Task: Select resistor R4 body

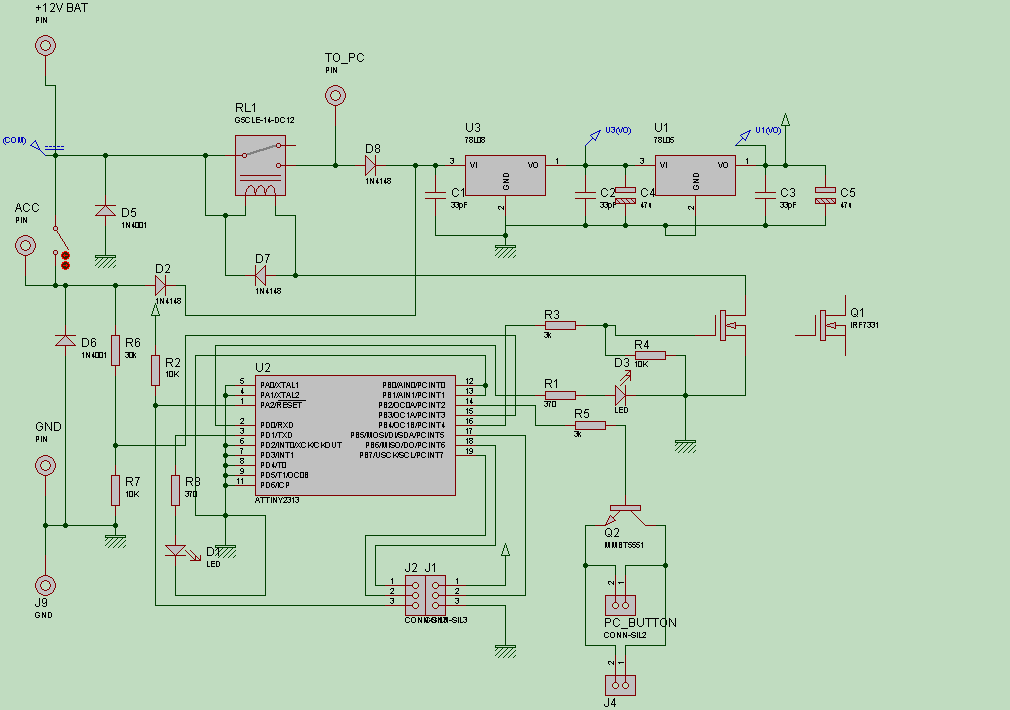Action: pos(650,355)
